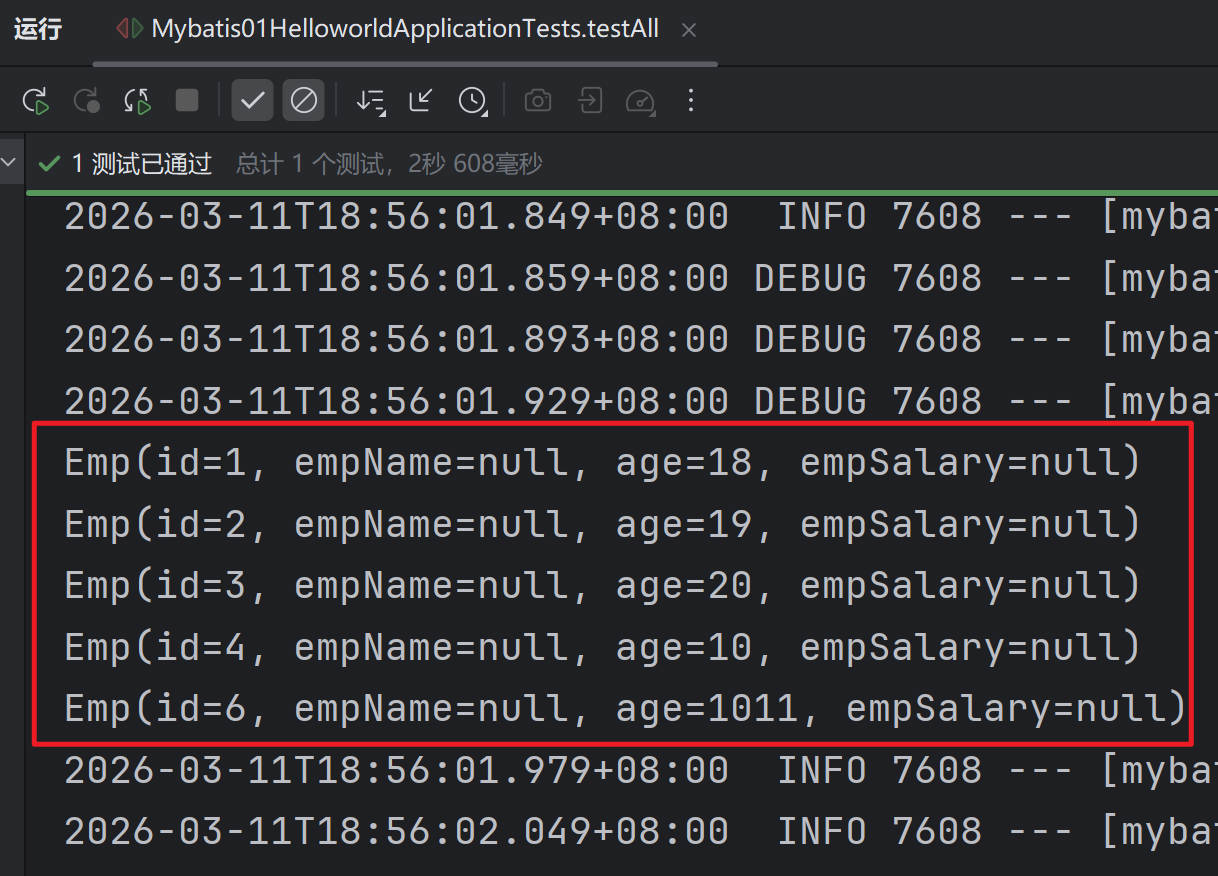
Task: Click the 1 测试已通过 status label
Action: click(141, 164)
